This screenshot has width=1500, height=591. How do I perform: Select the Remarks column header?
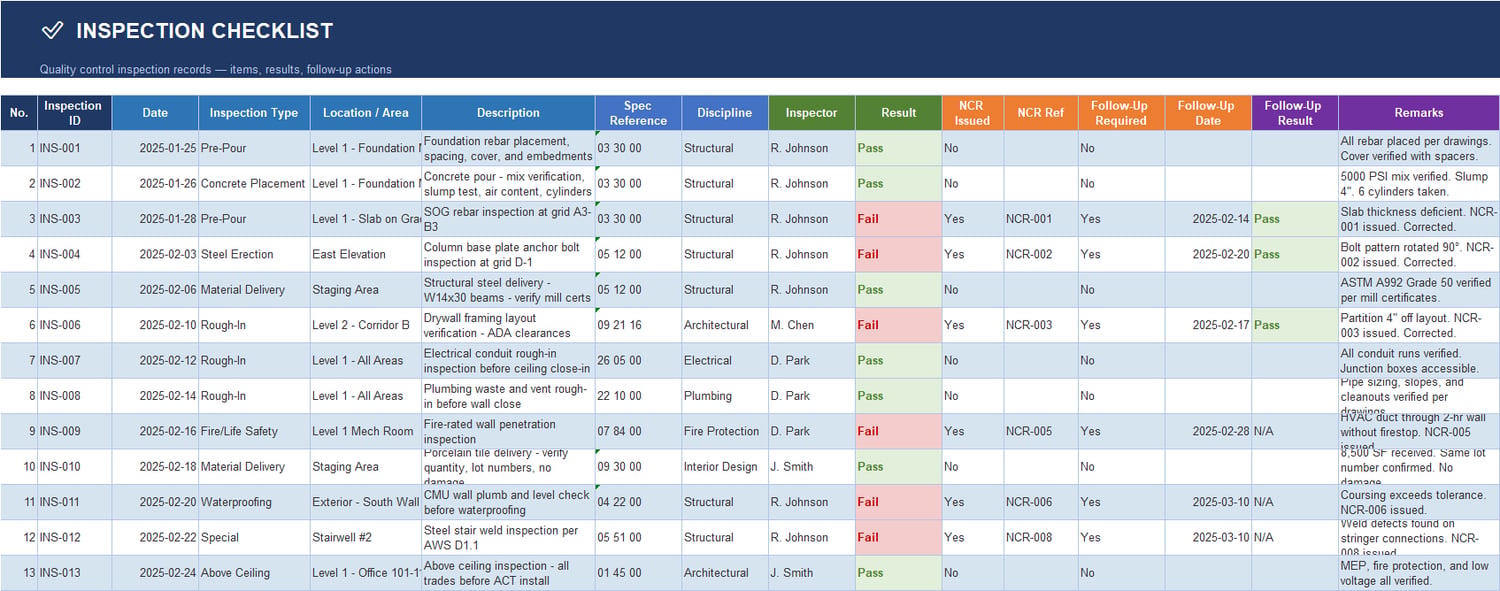pyautogui.click(x=1419, y=113)
